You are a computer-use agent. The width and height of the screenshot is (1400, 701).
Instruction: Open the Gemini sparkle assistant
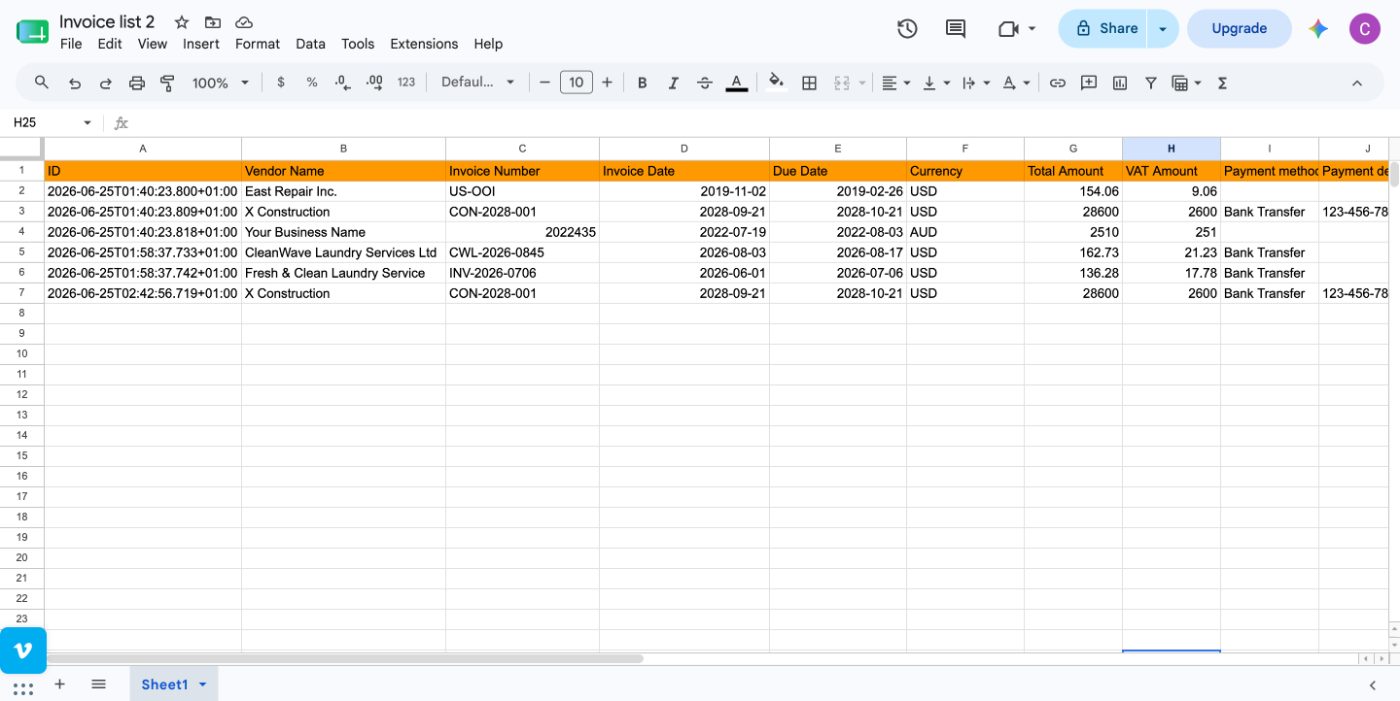coord(1318,29)
